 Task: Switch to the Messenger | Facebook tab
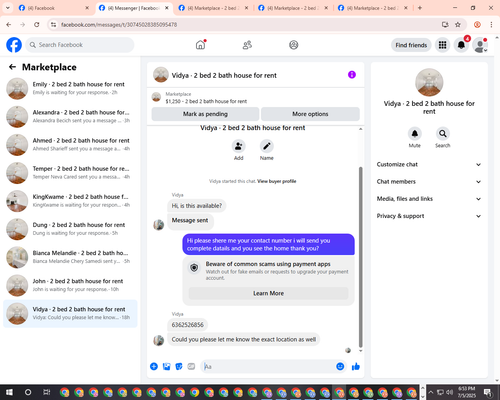click(x=133, y=8)
